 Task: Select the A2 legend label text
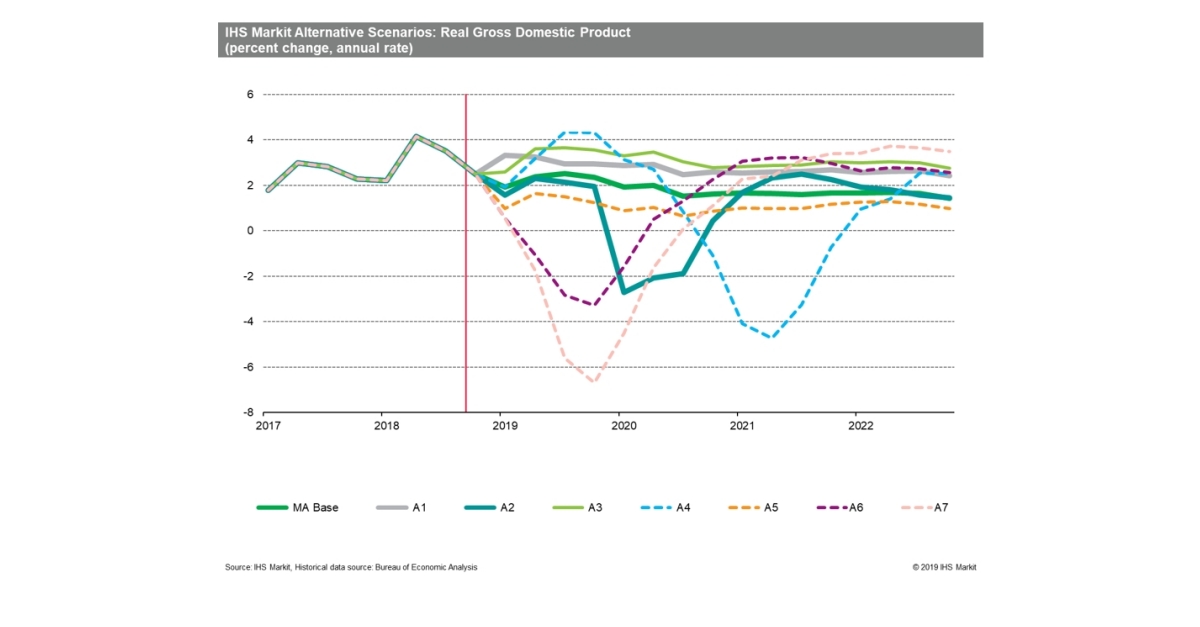click(509, 507)
